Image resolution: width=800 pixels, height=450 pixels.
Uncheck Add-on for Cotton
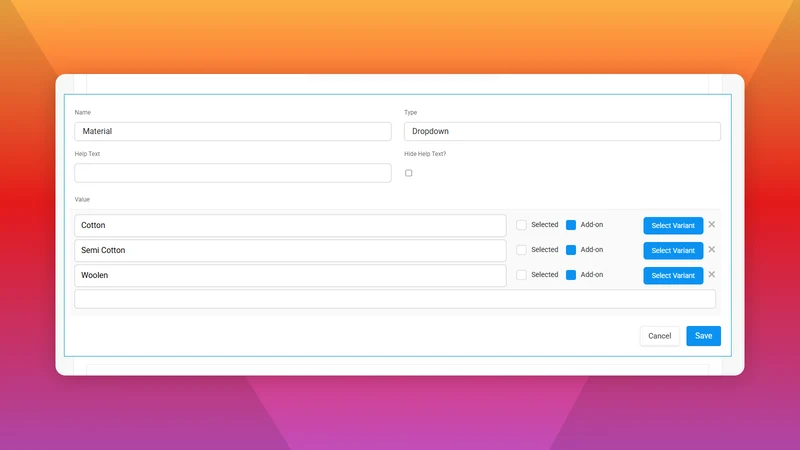[571, 225]
